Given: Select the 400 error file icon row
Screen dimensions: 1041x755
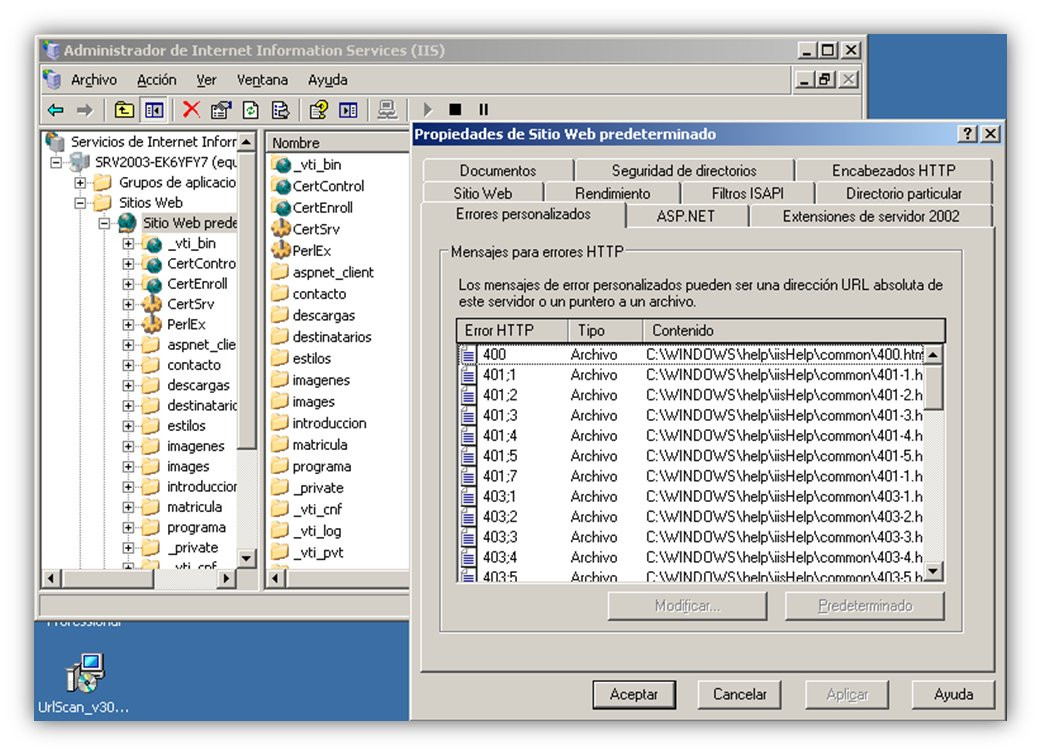Looking at the screenshot, I should 469,355.
